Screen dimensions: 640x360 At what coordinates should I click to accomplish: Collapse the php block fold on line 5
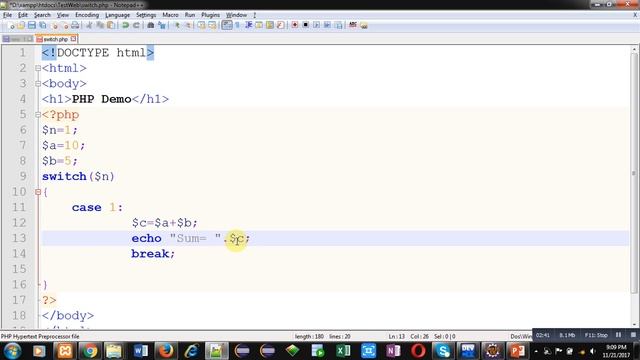pos(38,115)
